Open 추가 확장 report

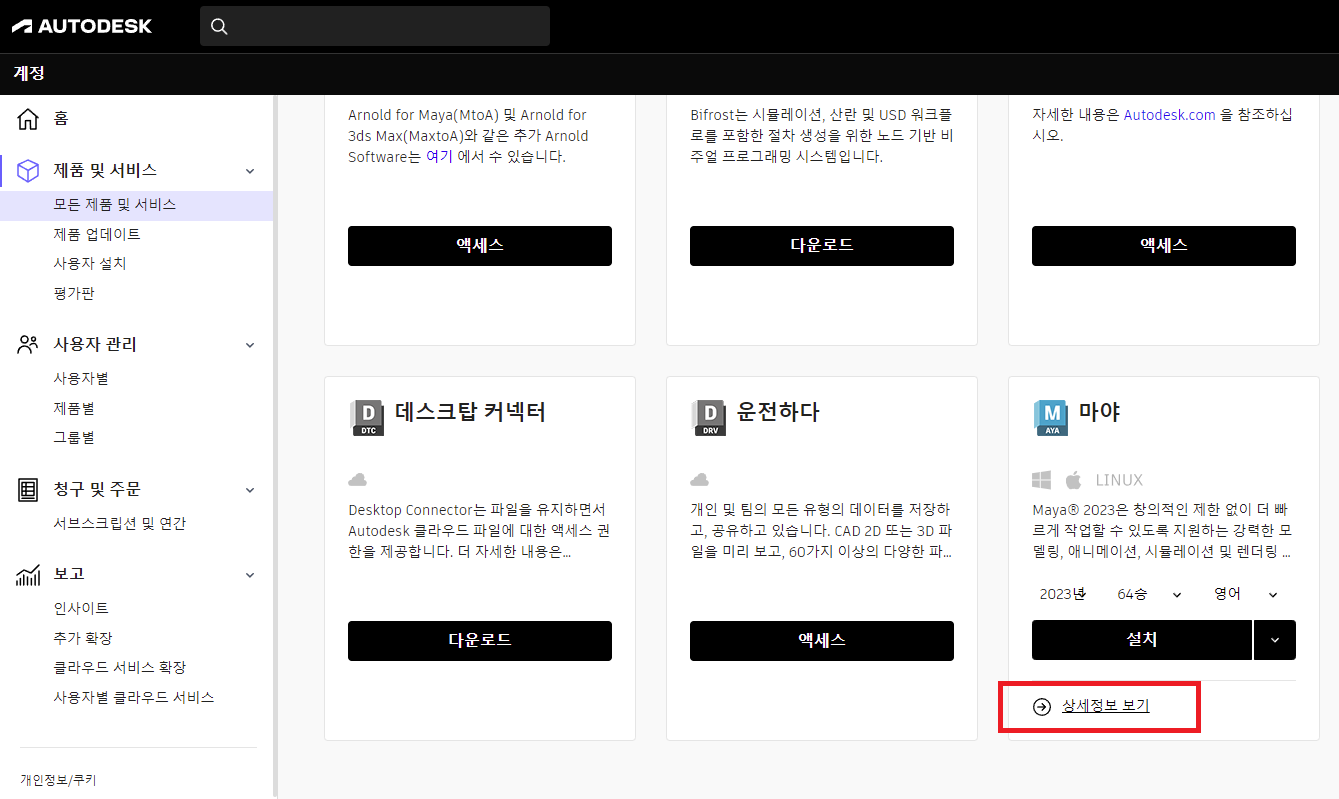[x=83, y=638]
